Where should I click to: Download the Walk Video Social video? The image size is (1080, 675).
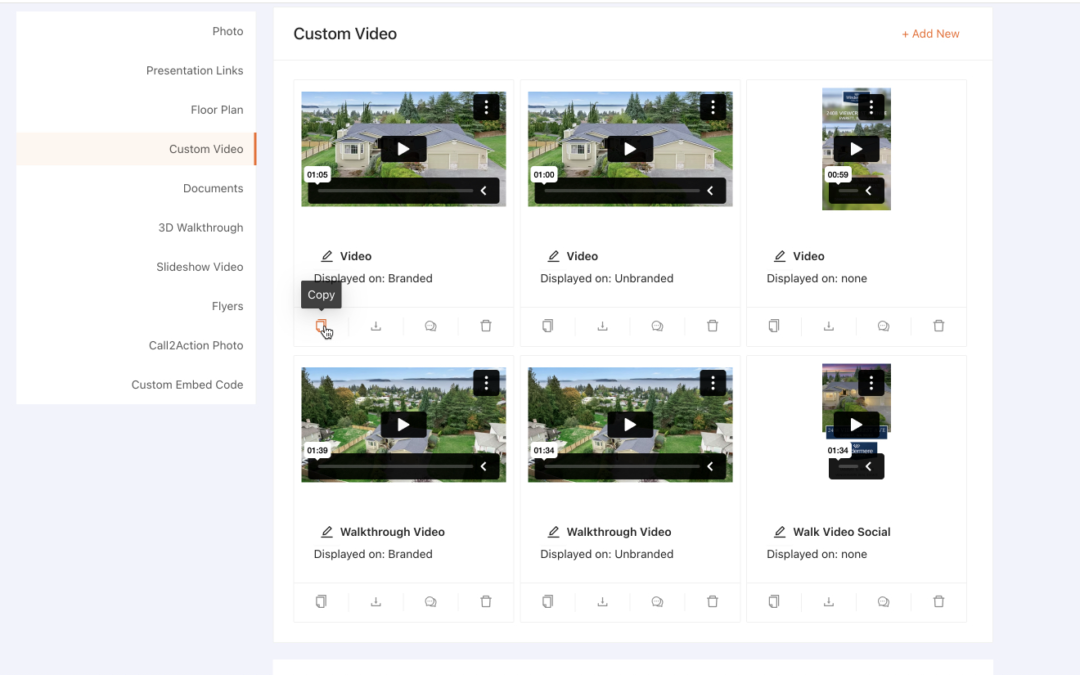tap(828, 601)
